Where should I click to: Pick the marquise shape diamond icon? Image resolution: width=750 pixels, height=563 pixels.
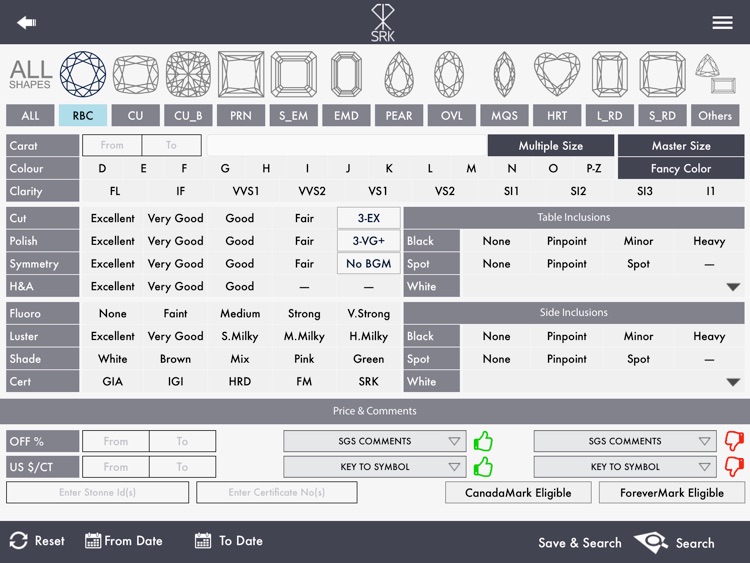click(504, 74)
